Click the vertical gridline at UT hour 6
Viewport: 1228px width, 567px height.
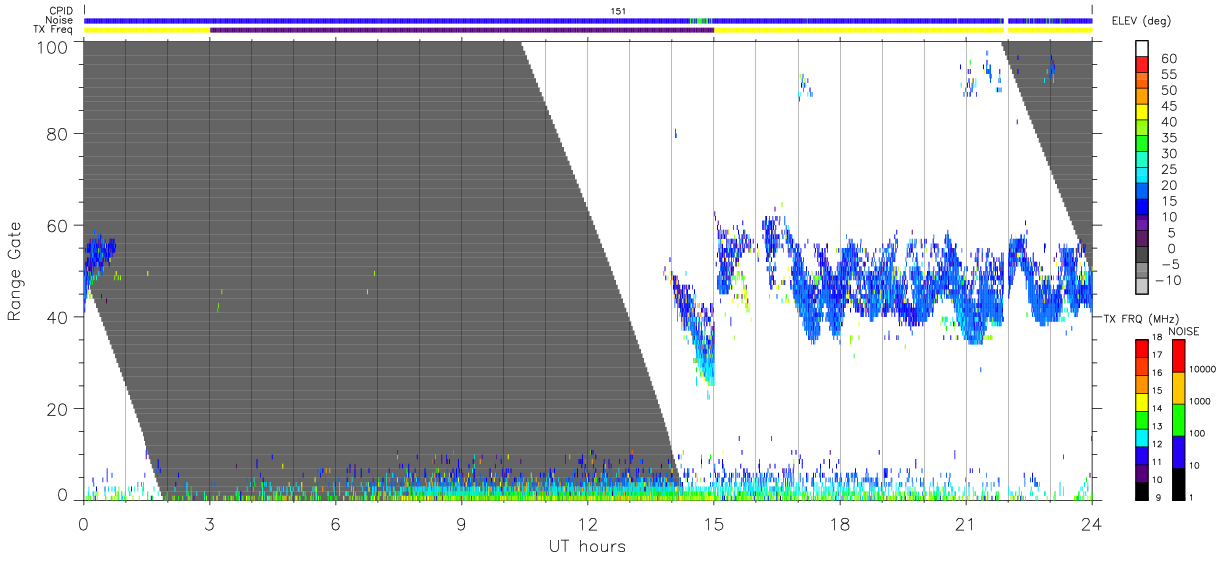coord(335,270)
